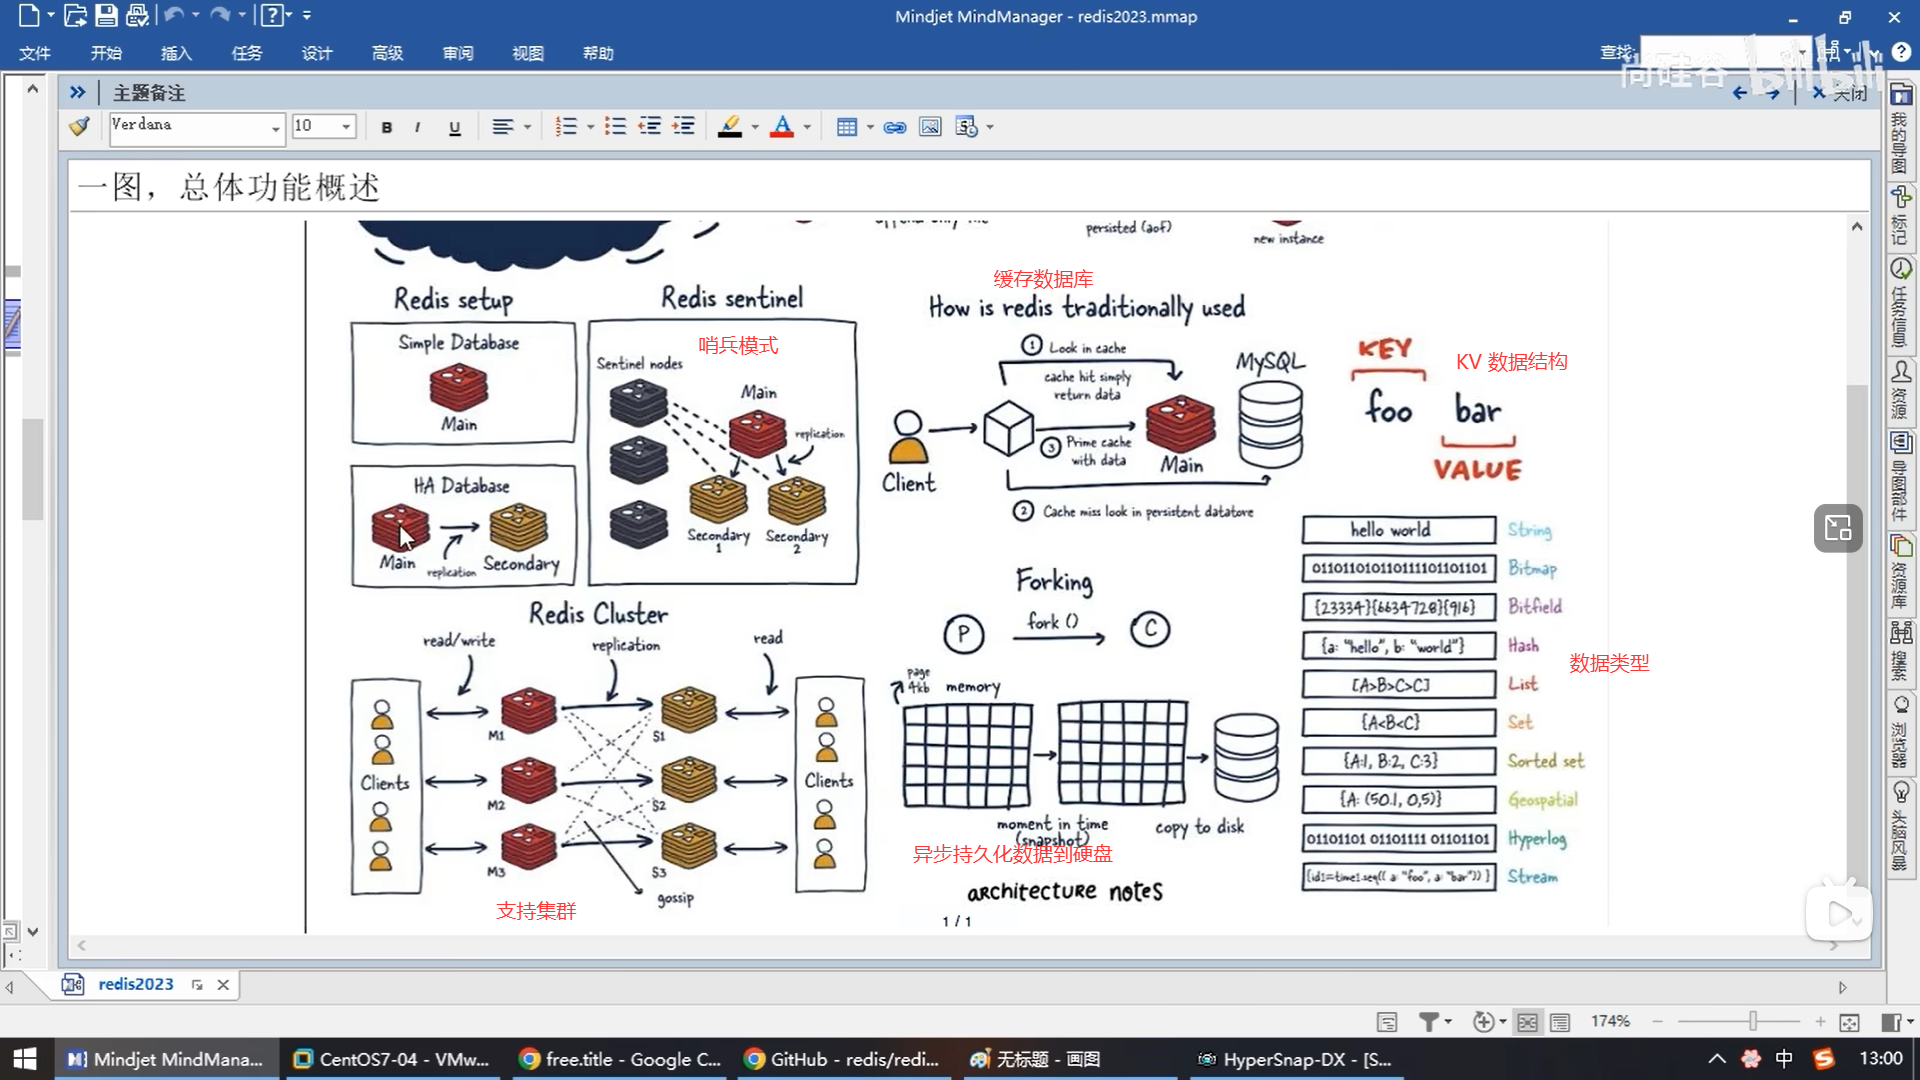The image size is (1920, 1080).
Task: Switch to outline view in status bar
Action: coord(1560,1022)
